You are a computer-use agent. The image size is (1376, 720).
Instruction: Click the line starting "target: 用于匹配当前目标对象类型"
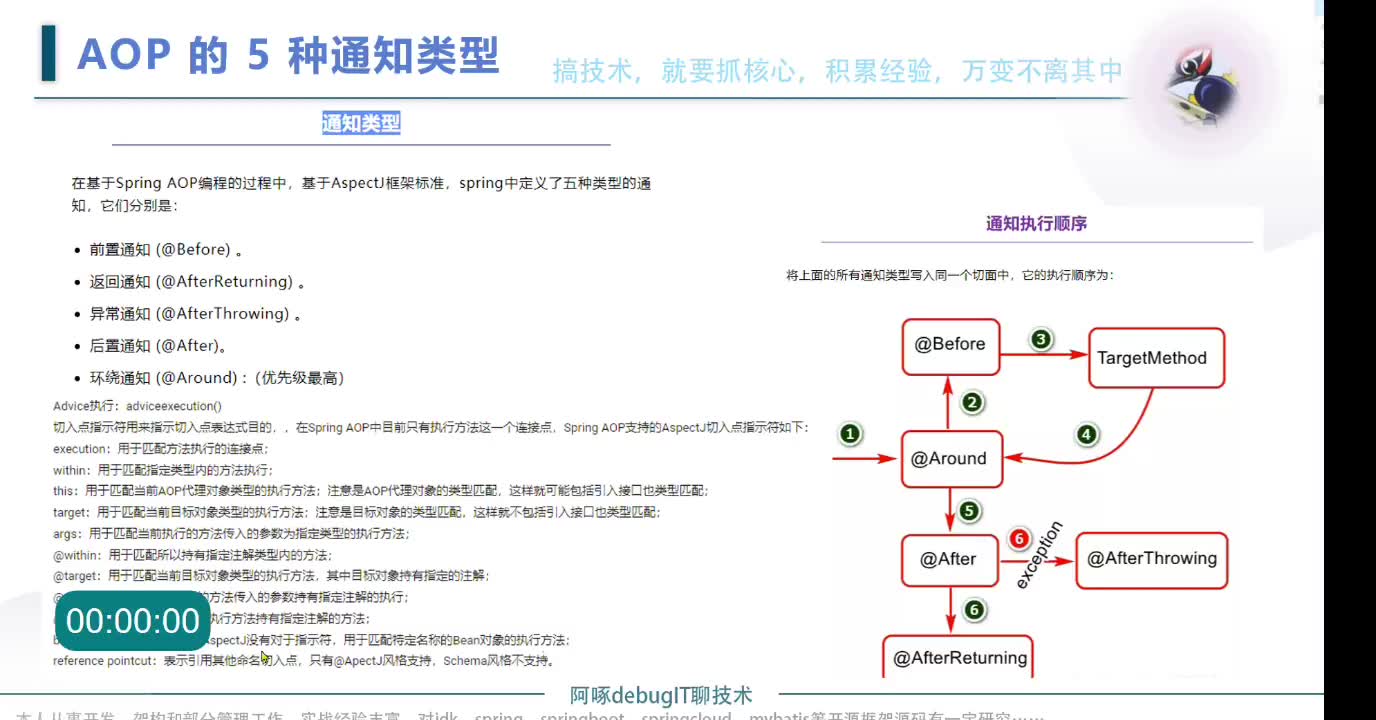(356, 512)
